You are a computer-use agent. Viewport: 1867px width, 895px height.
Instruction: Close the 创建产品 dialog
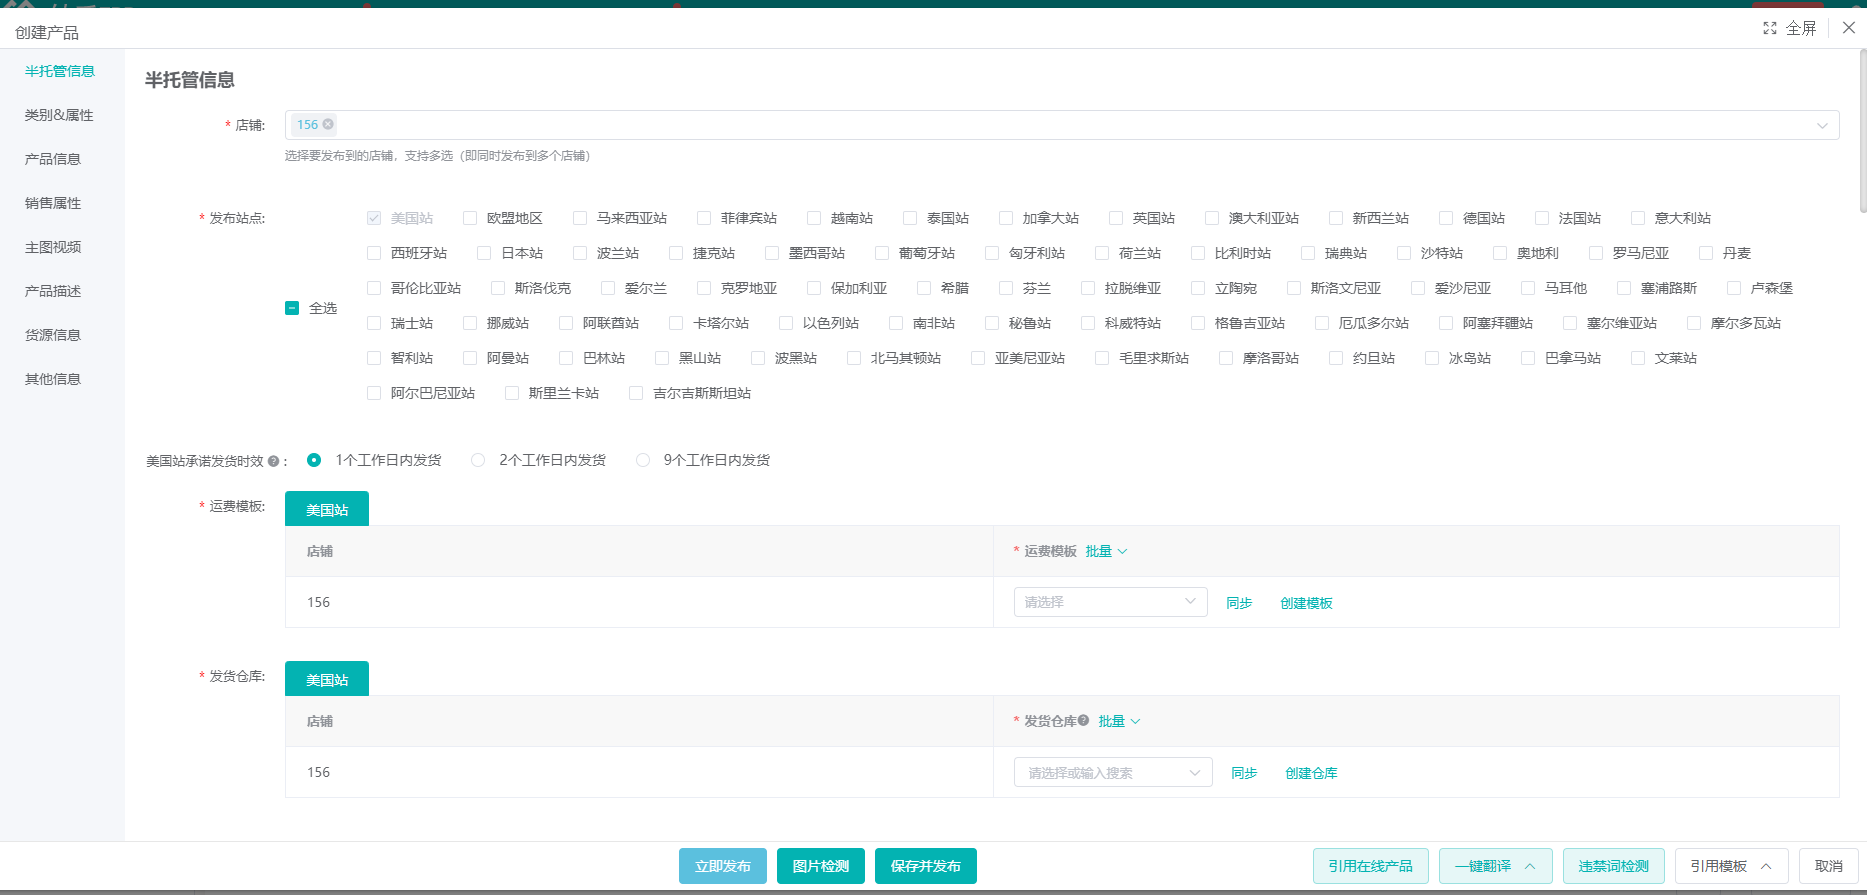tap(1849, 28)
